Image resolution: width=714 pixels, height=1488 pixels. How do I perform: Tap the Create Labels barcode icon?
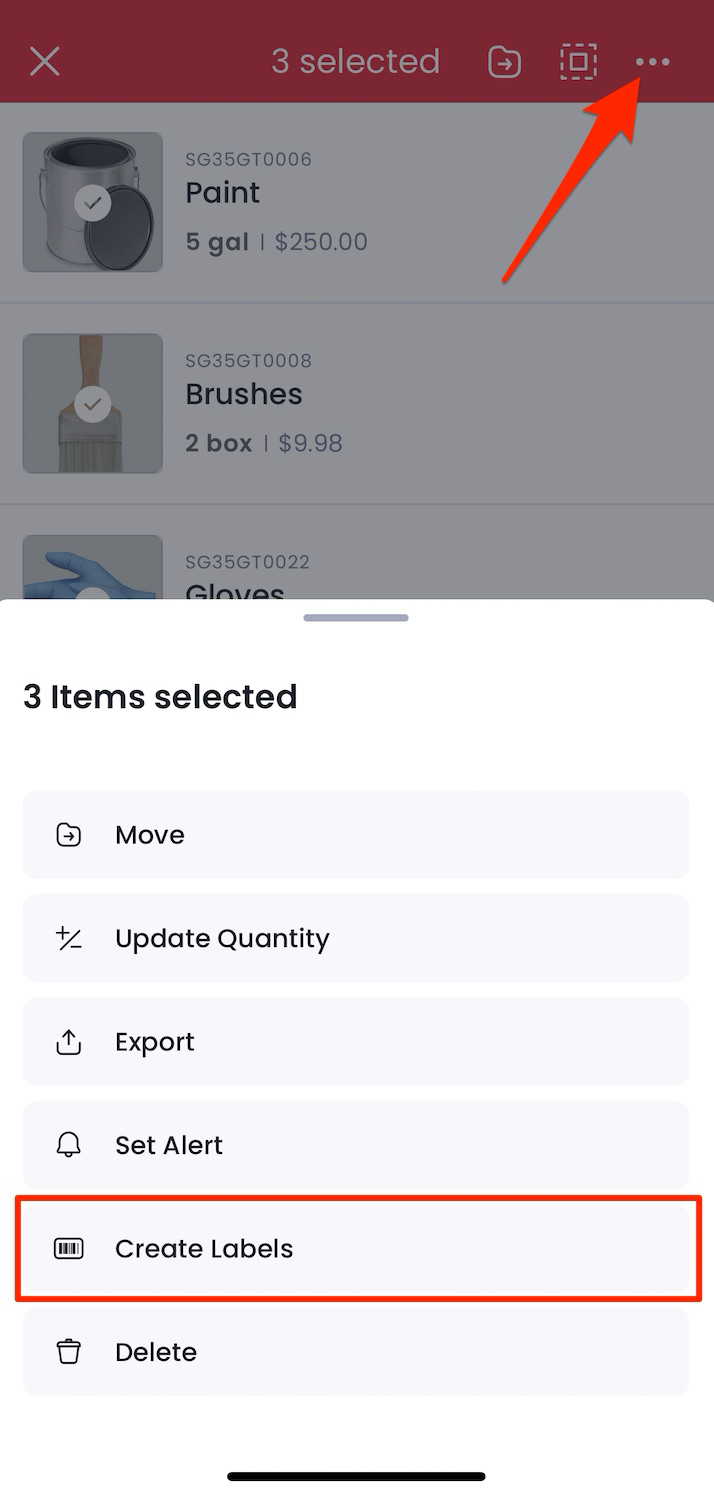click(68, 1249)
